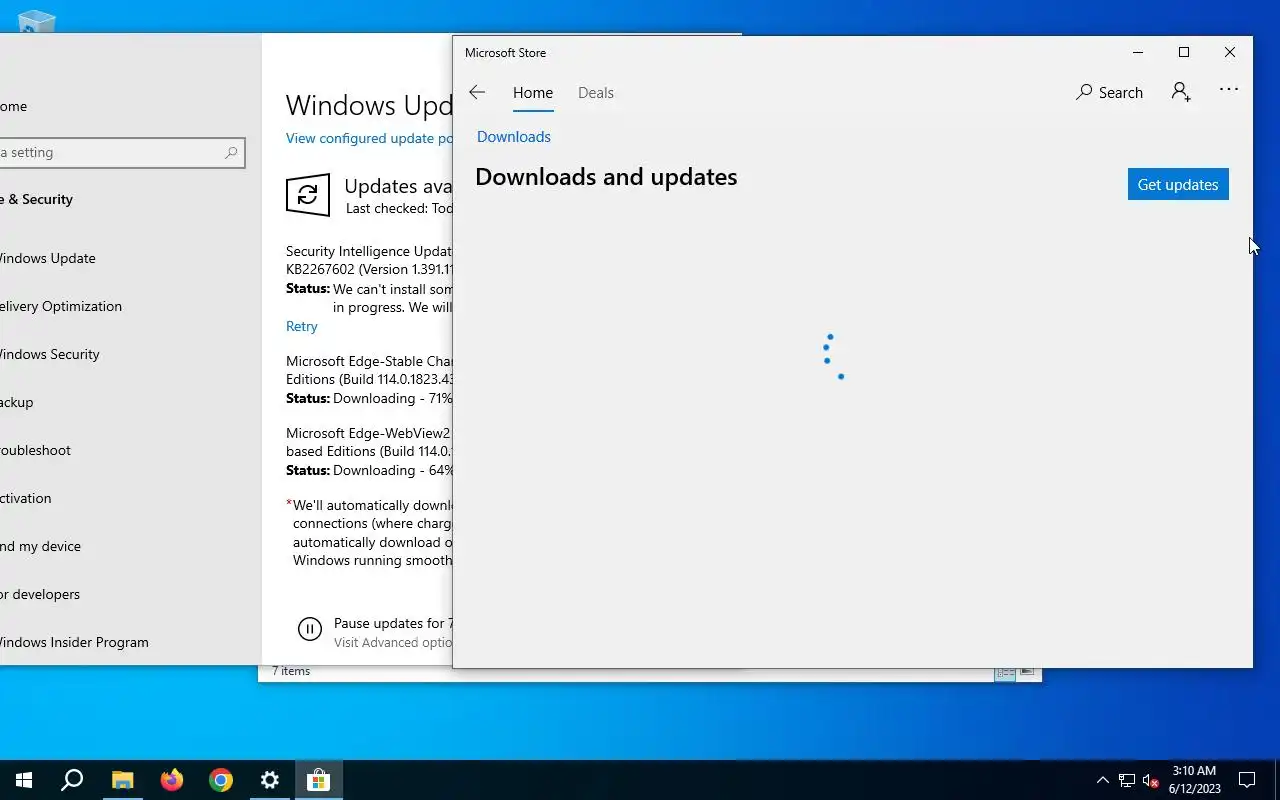Show hidden system tray icons
This screenshot has height=800, width=1280.
coord(1103,780)
